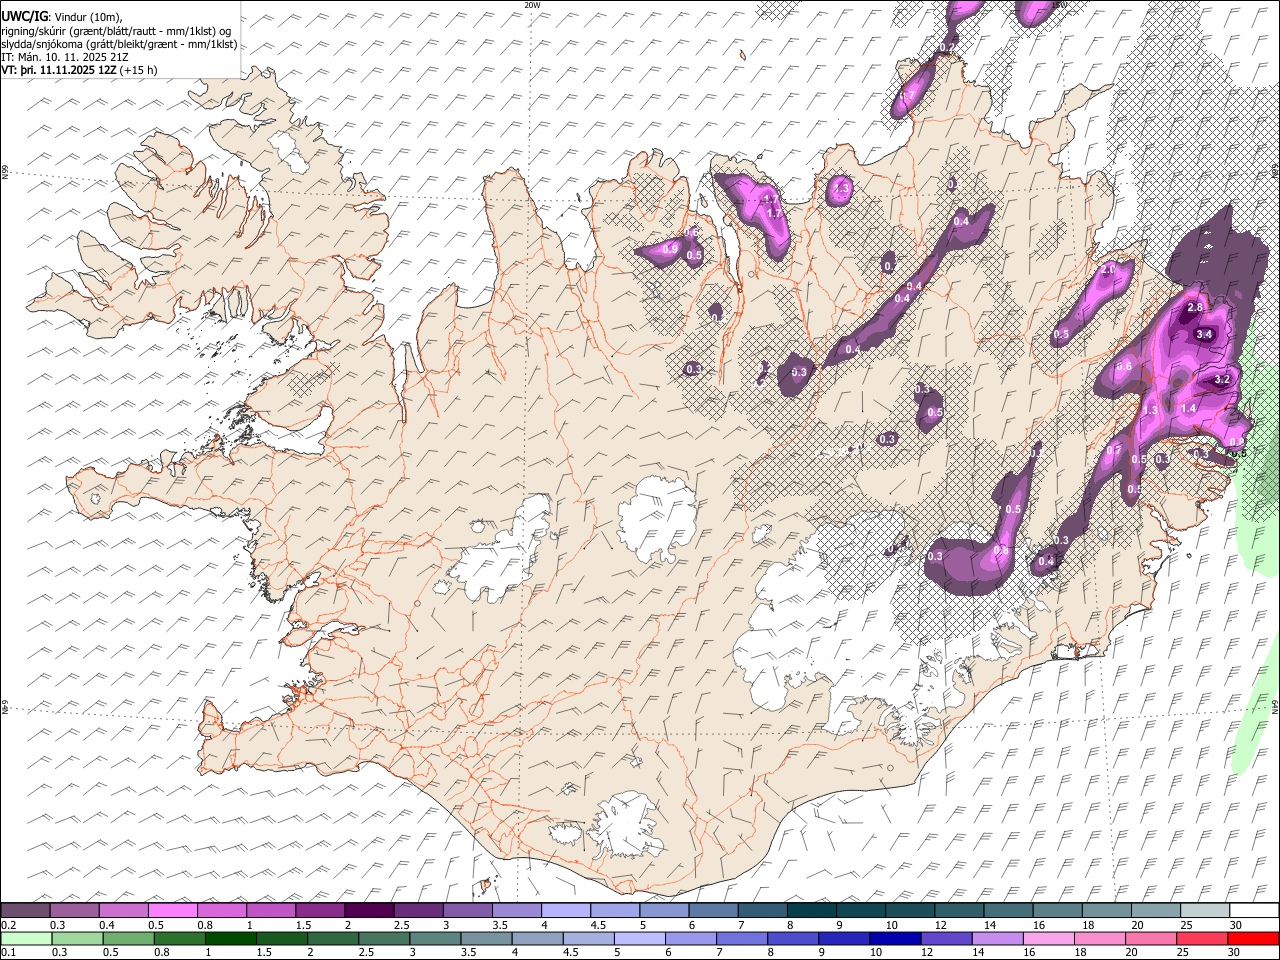The width and height of the screenshot is (1280, 960).
Task: Click the 2.8 precipitation value on the map
Action: pyautogui.click(x=1194, y=307)
